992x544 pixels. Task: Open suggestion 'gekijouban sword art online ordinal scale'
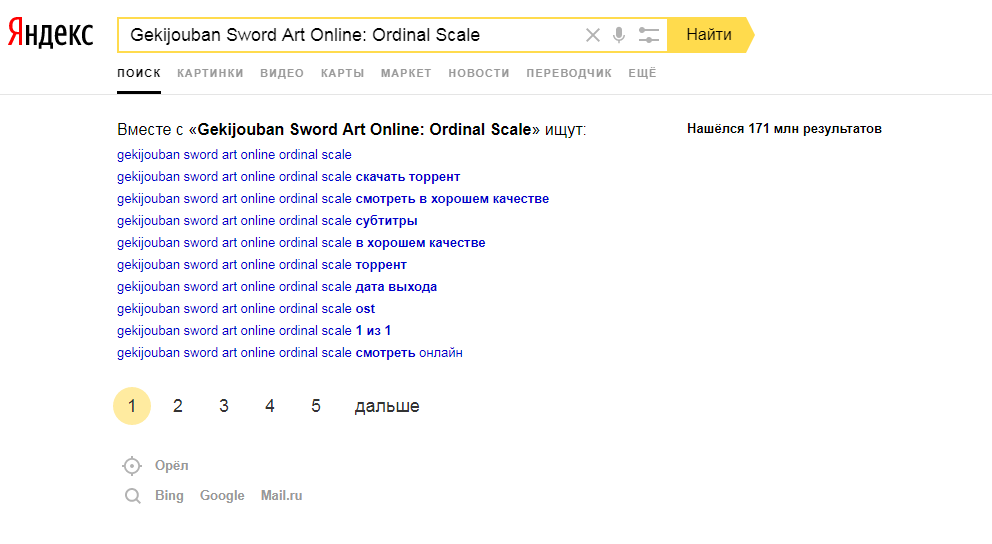[x=234, y=154]
